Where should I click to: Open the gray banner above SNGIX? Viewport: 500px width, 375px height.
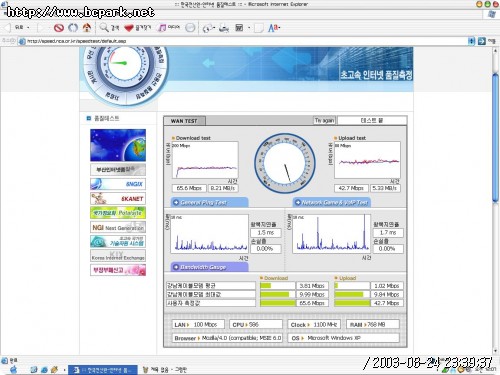click(118, 170)
